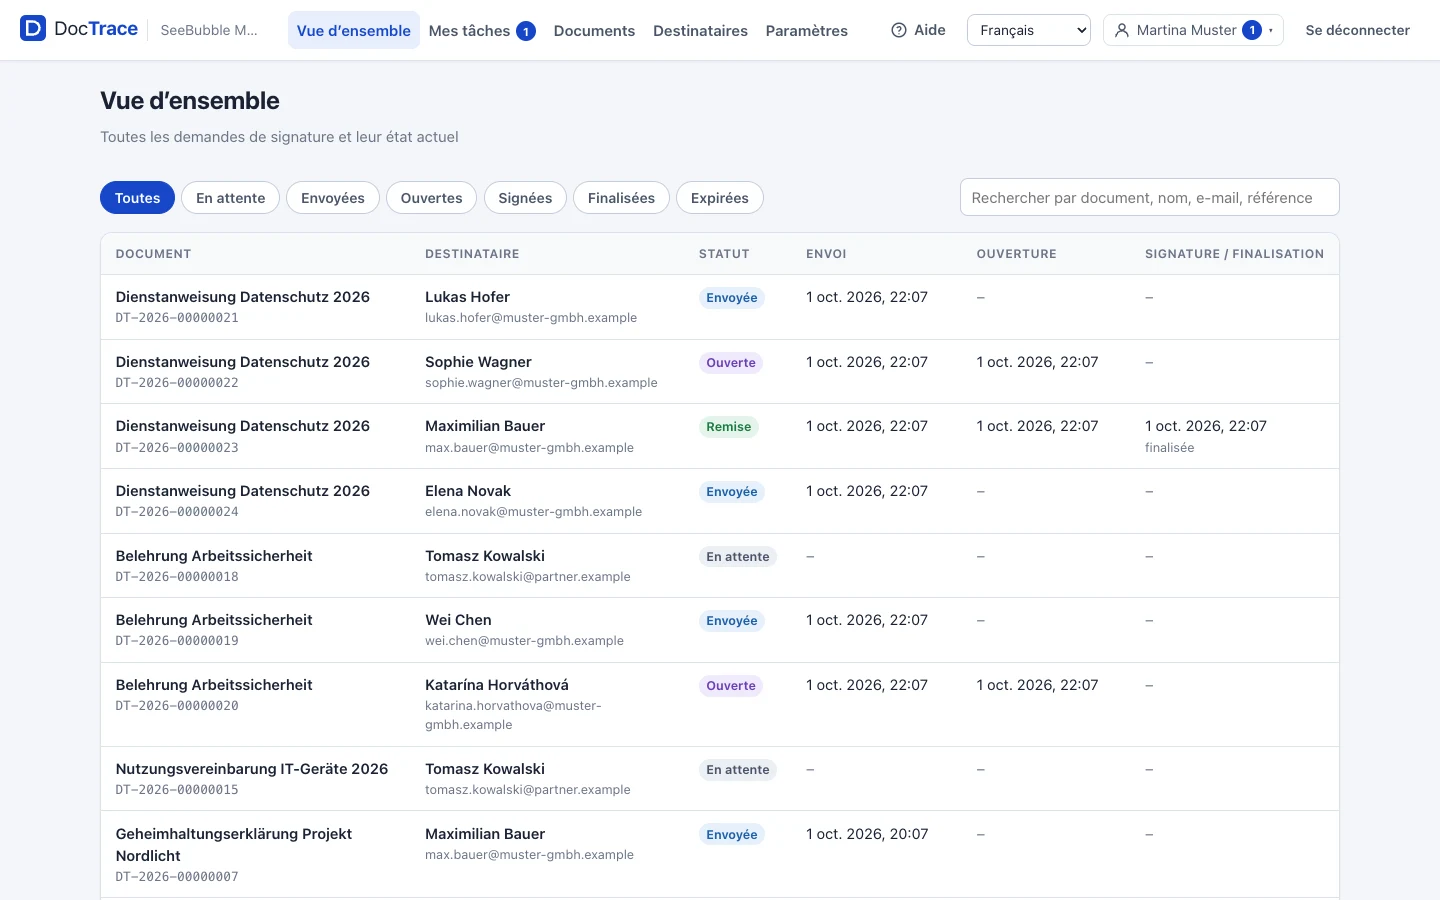Open the Aide help icon

899,30
